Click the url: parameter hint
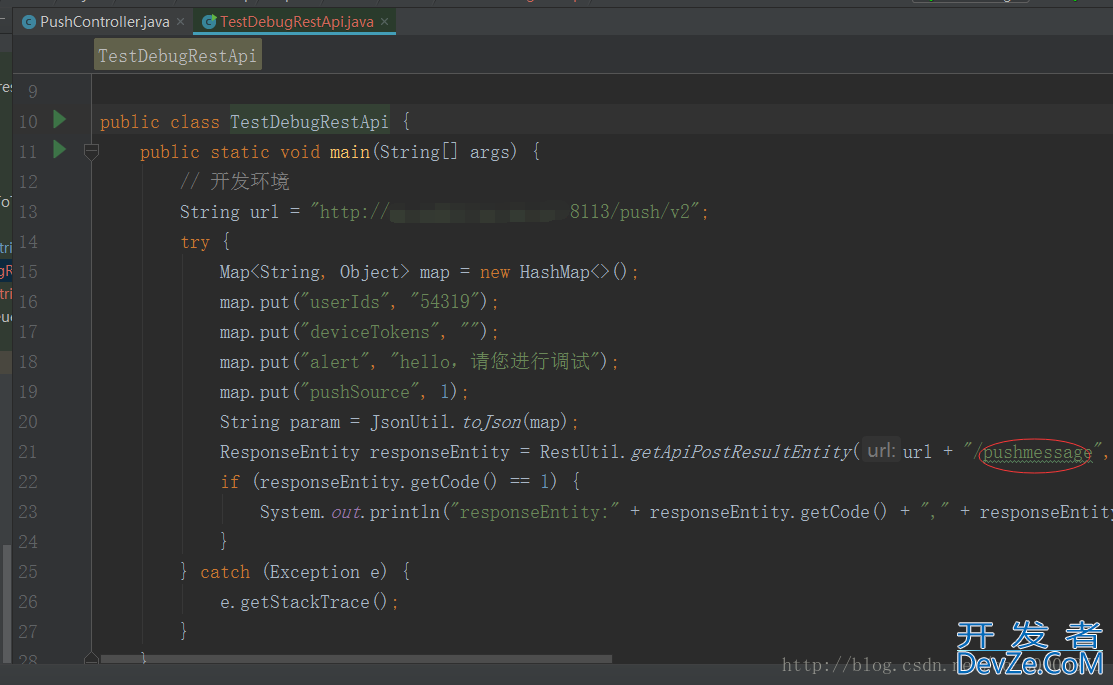This screenshot has height=685, width=1113. click(x=881, y=451)
